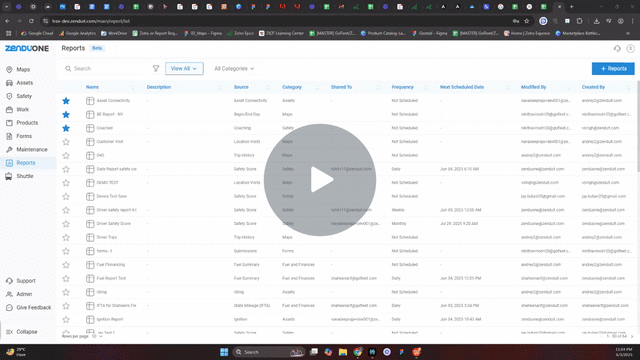Click the ZenduONE logo
The image size is (640, 360).
[27, 48]
